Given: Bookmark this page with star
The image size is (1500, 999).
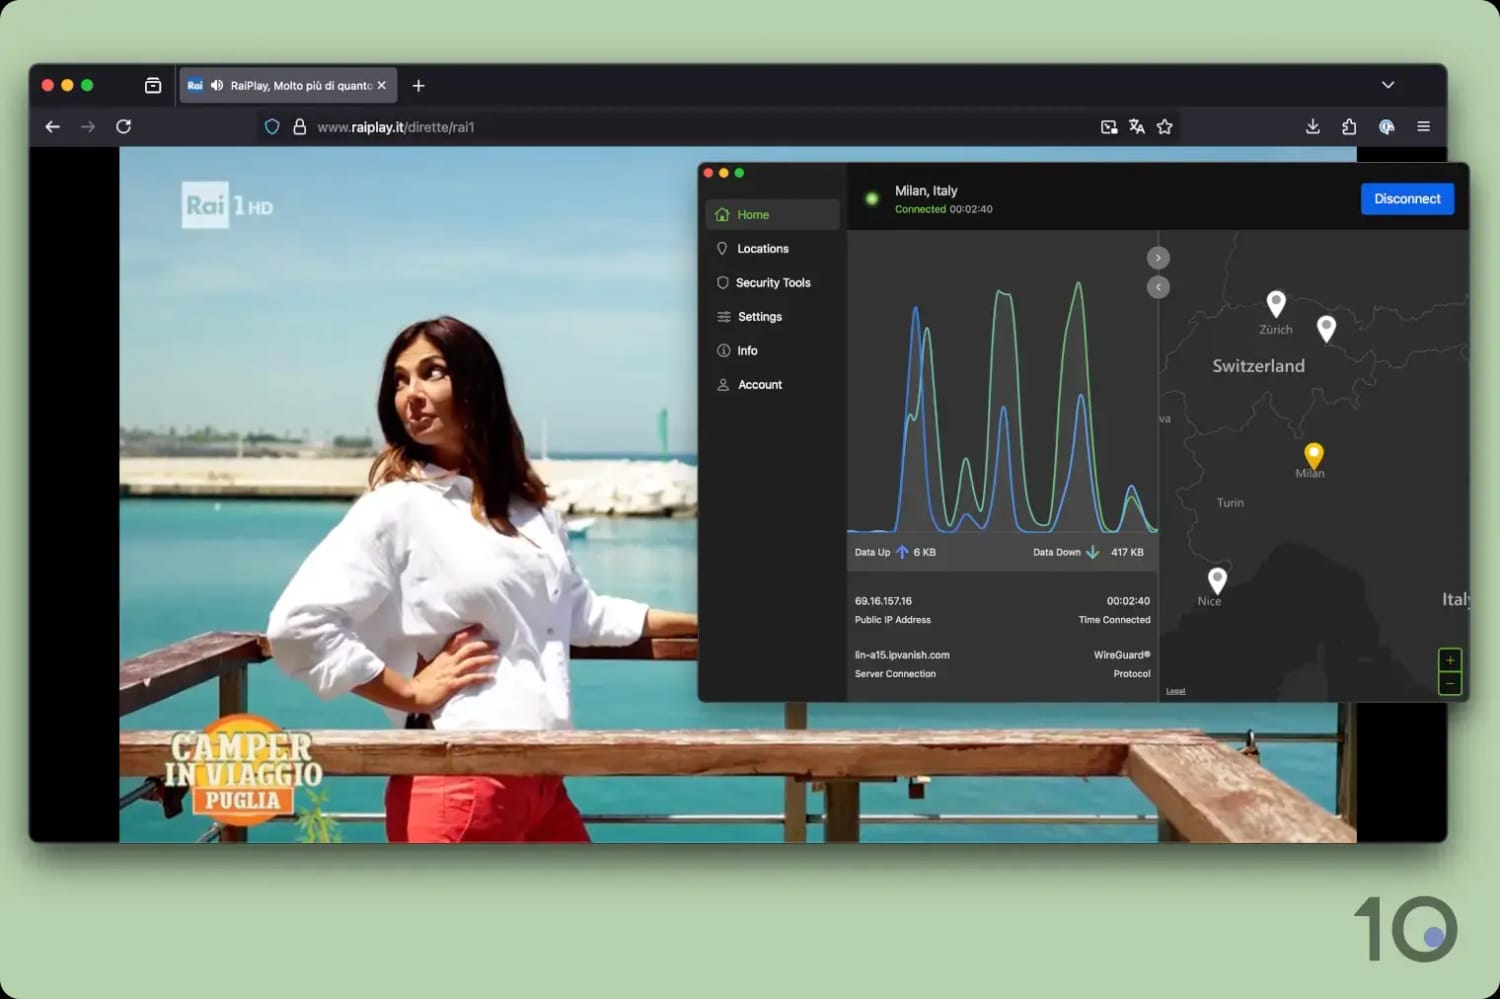Looking at the screenshot, I should point(1165,127).
